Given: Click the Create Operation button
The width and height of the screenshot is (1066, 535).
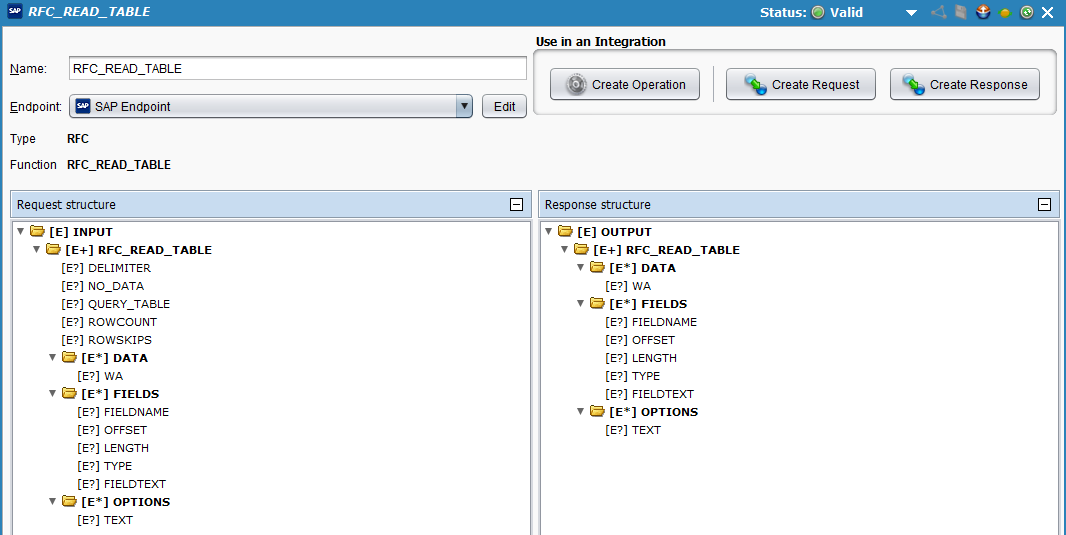Looking at the screenshot, I should 625,85.
